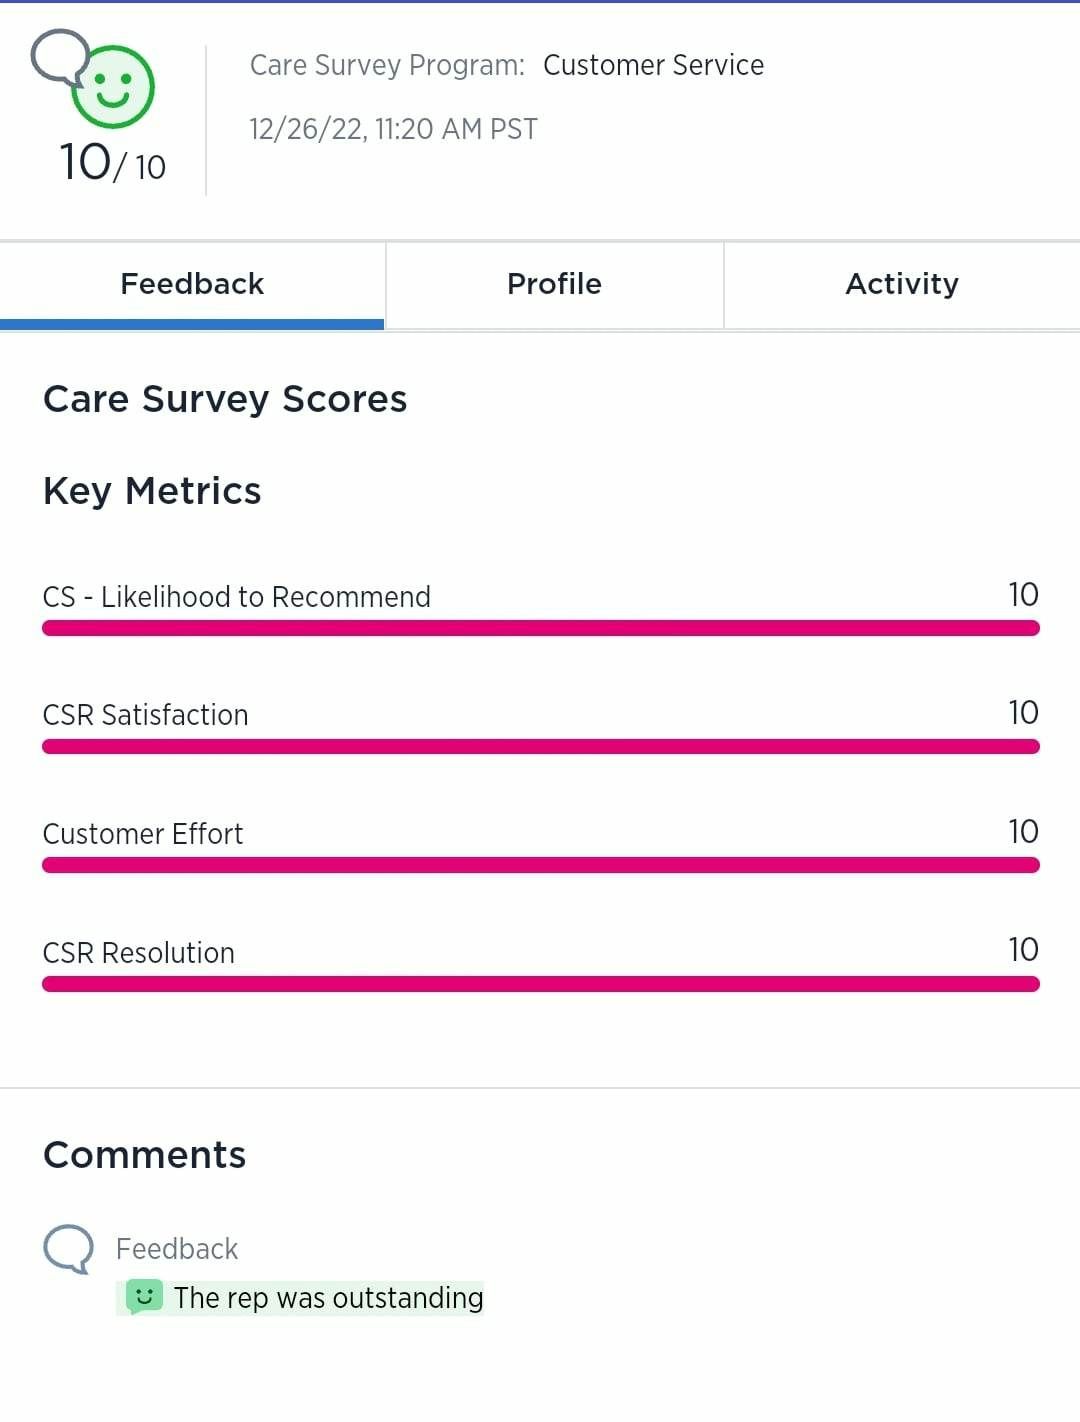
Task: Select the Feedback tab
Action: [x=192, y=285]
